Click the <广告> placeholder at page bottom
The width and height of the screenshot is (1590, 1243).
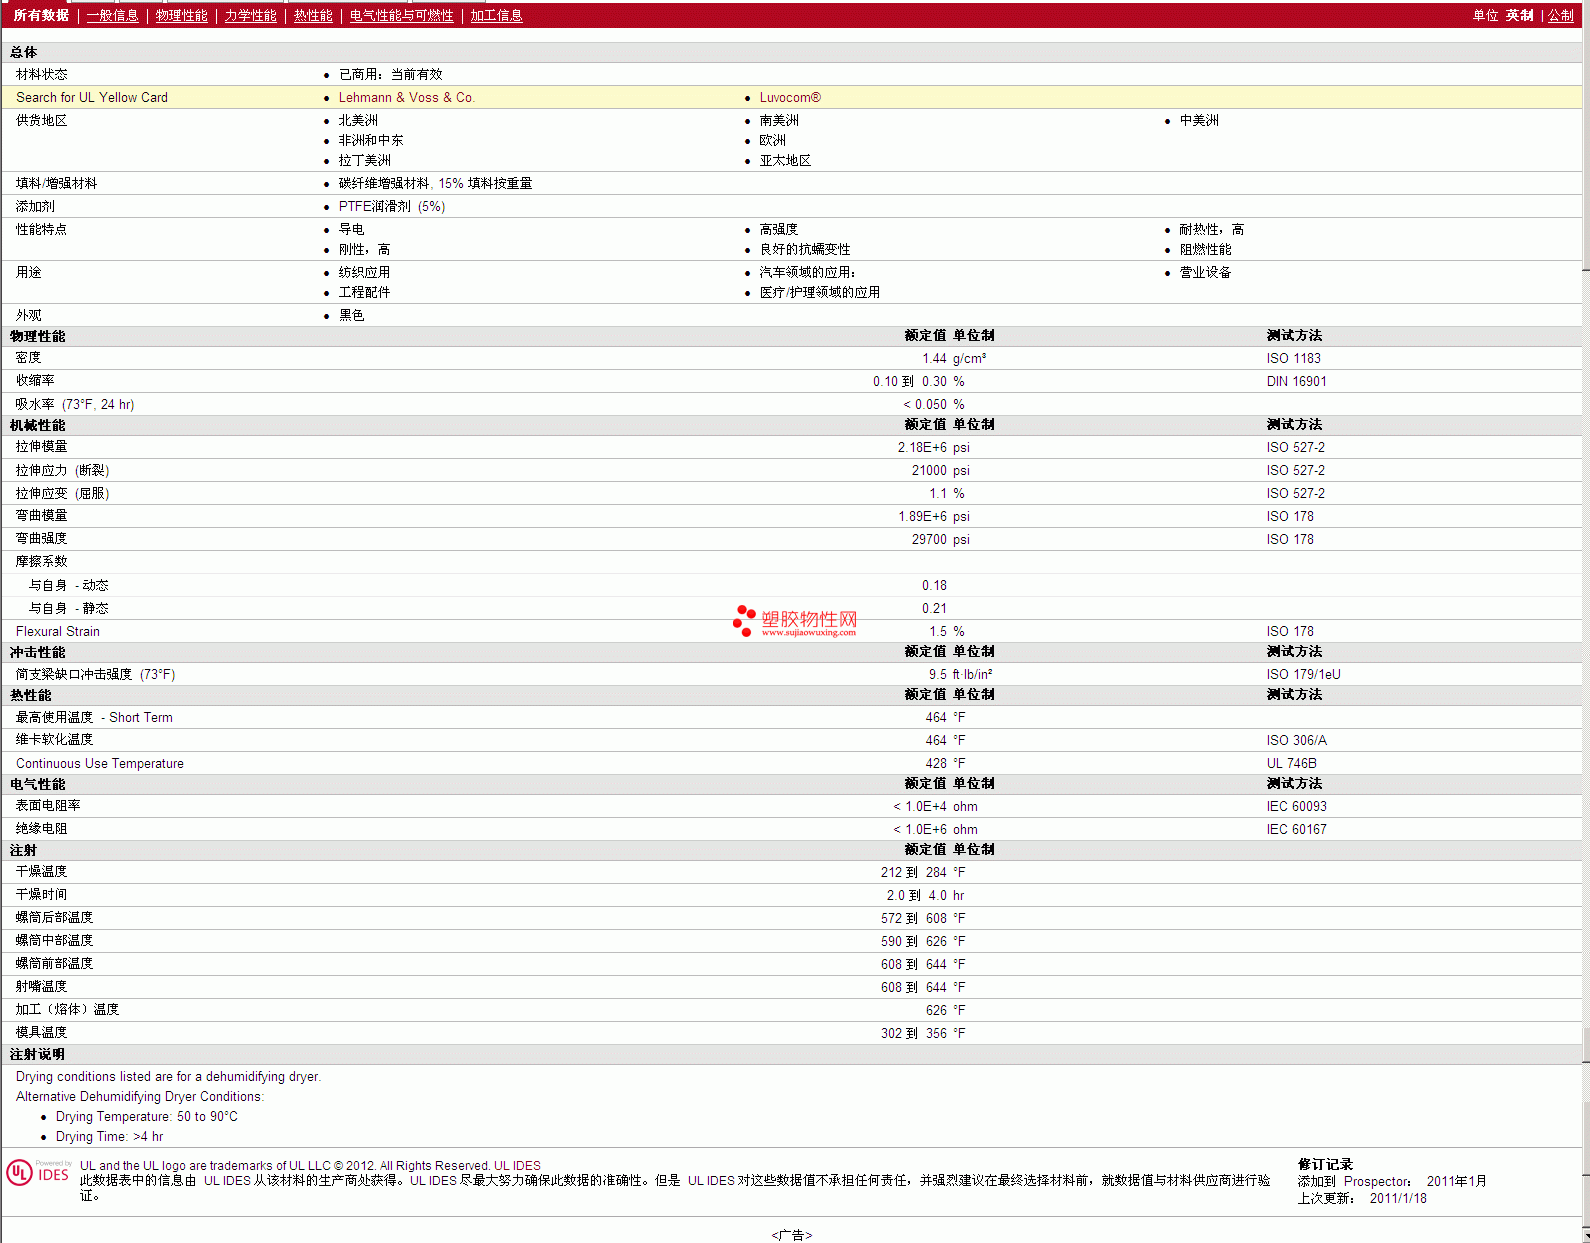click(791, 1235)
